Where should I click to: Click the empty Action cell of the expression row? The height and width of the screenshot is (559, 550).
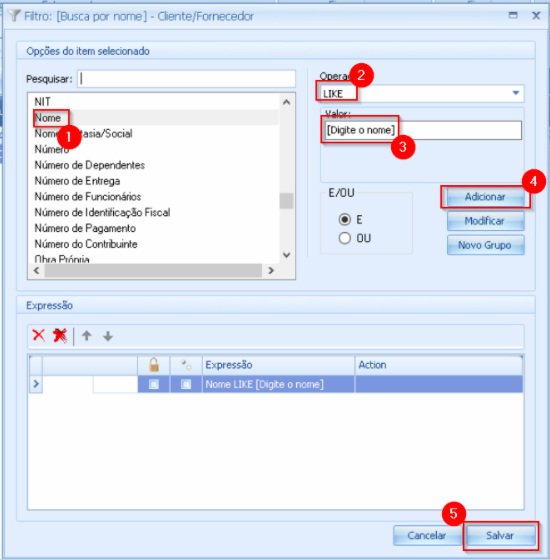click(439, 384)
